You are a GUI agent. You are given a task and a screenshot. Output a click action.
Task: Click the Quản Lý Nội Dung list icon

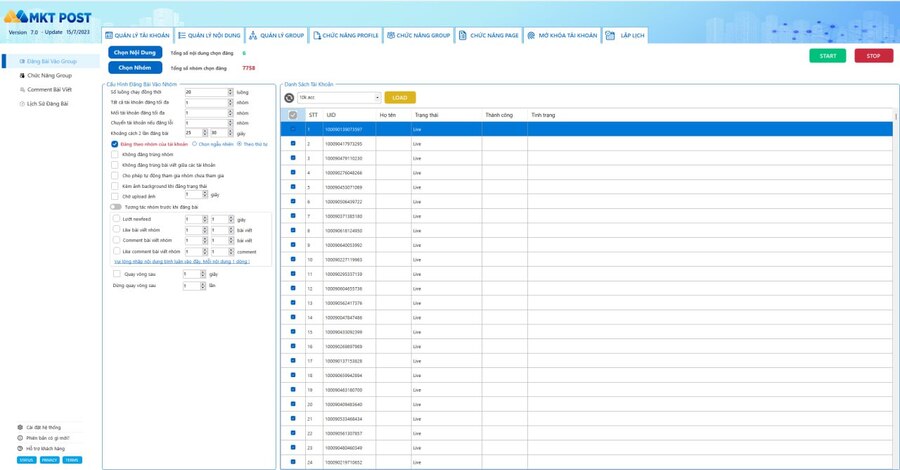(182, 36)
